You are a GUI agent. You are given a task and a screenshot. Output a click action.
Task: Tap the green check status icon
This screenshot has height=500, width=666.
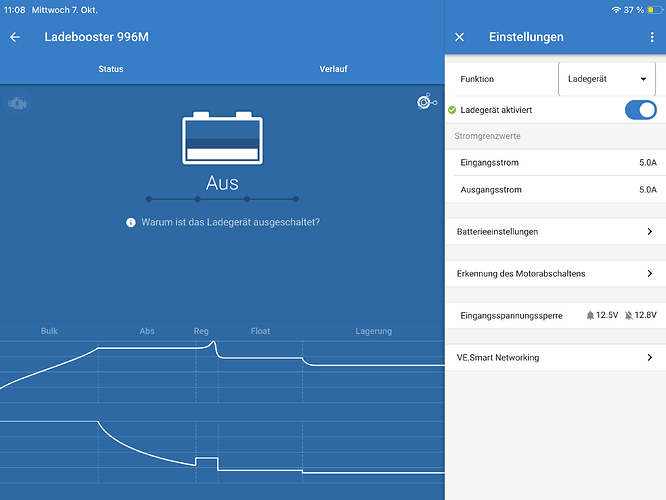[452, 110]
